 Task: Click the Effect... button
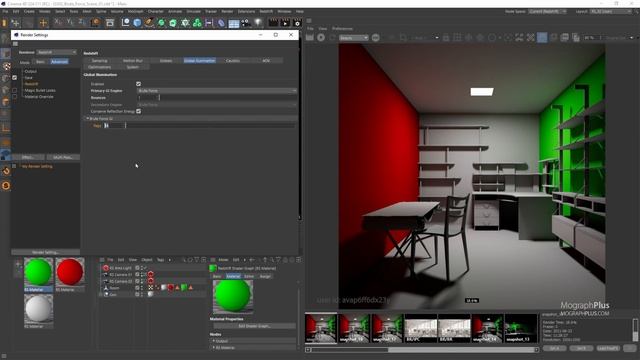tap(28, 157)
